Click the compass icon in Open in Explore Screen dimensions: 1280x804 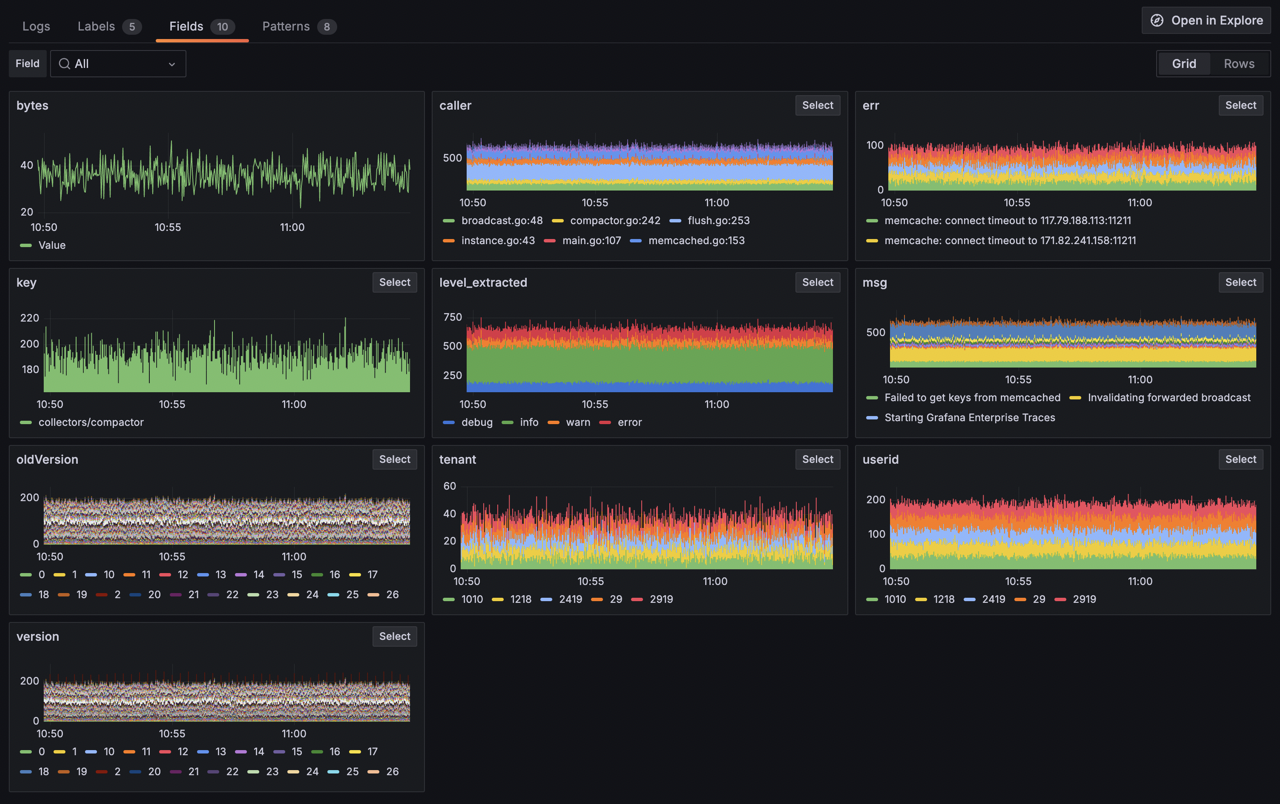[x=1157, y=20]
